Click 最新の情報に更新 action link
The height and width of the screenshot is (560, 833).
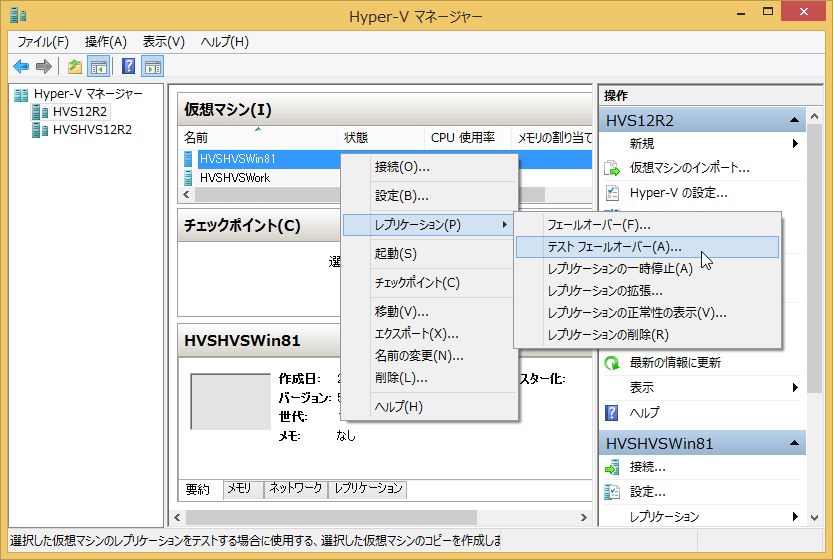[x=675, y=363]
